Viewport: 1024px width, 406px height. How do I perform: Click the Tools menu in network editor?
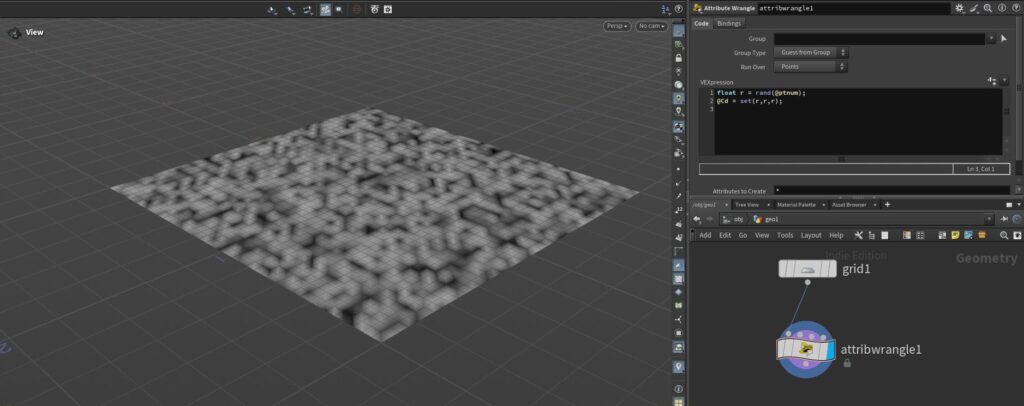[x=785, y=235]
